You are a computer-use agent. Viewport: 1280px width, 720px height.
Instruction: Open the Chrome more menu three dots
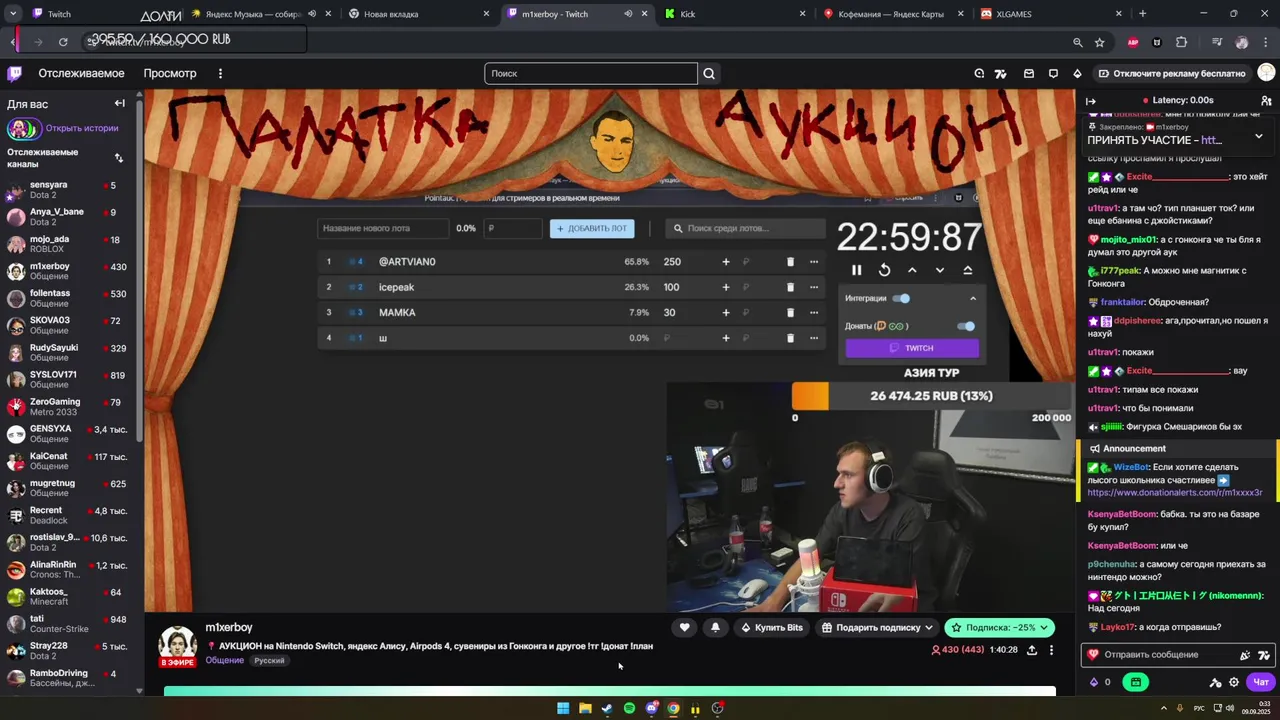(1266, 42)
